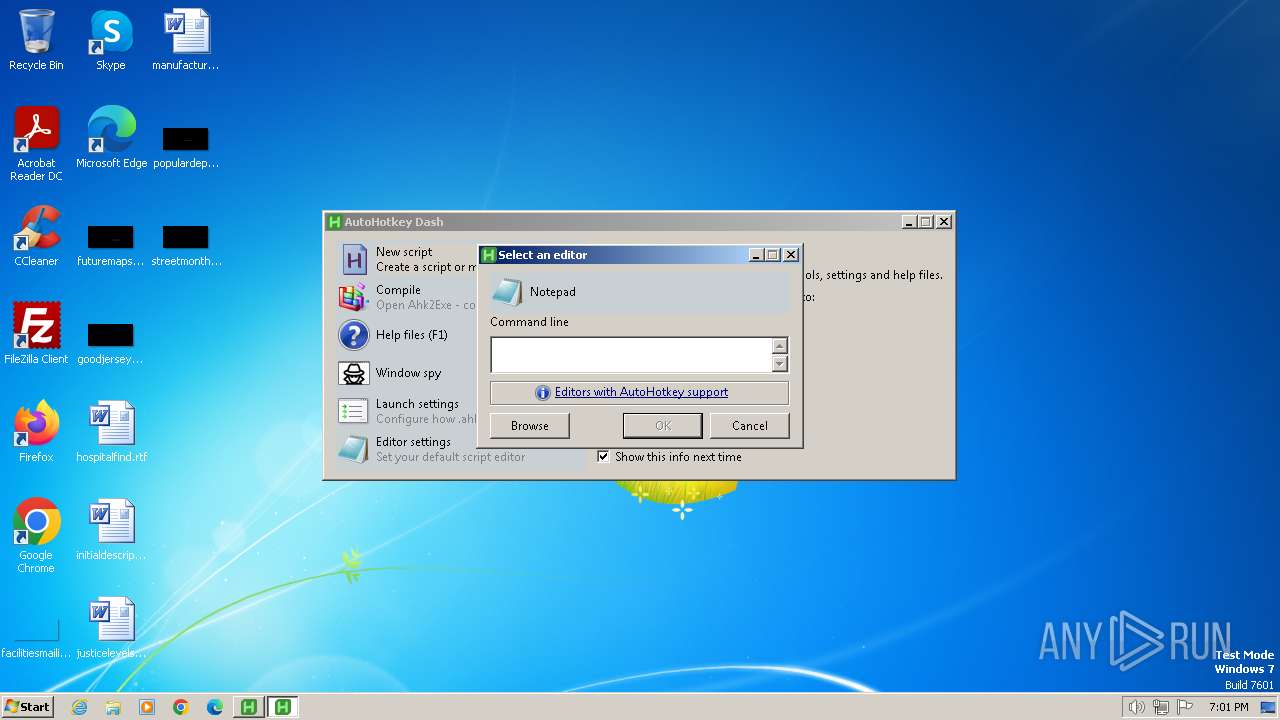Open Editors with AutoHotkey support link

[x=641, y=392]
